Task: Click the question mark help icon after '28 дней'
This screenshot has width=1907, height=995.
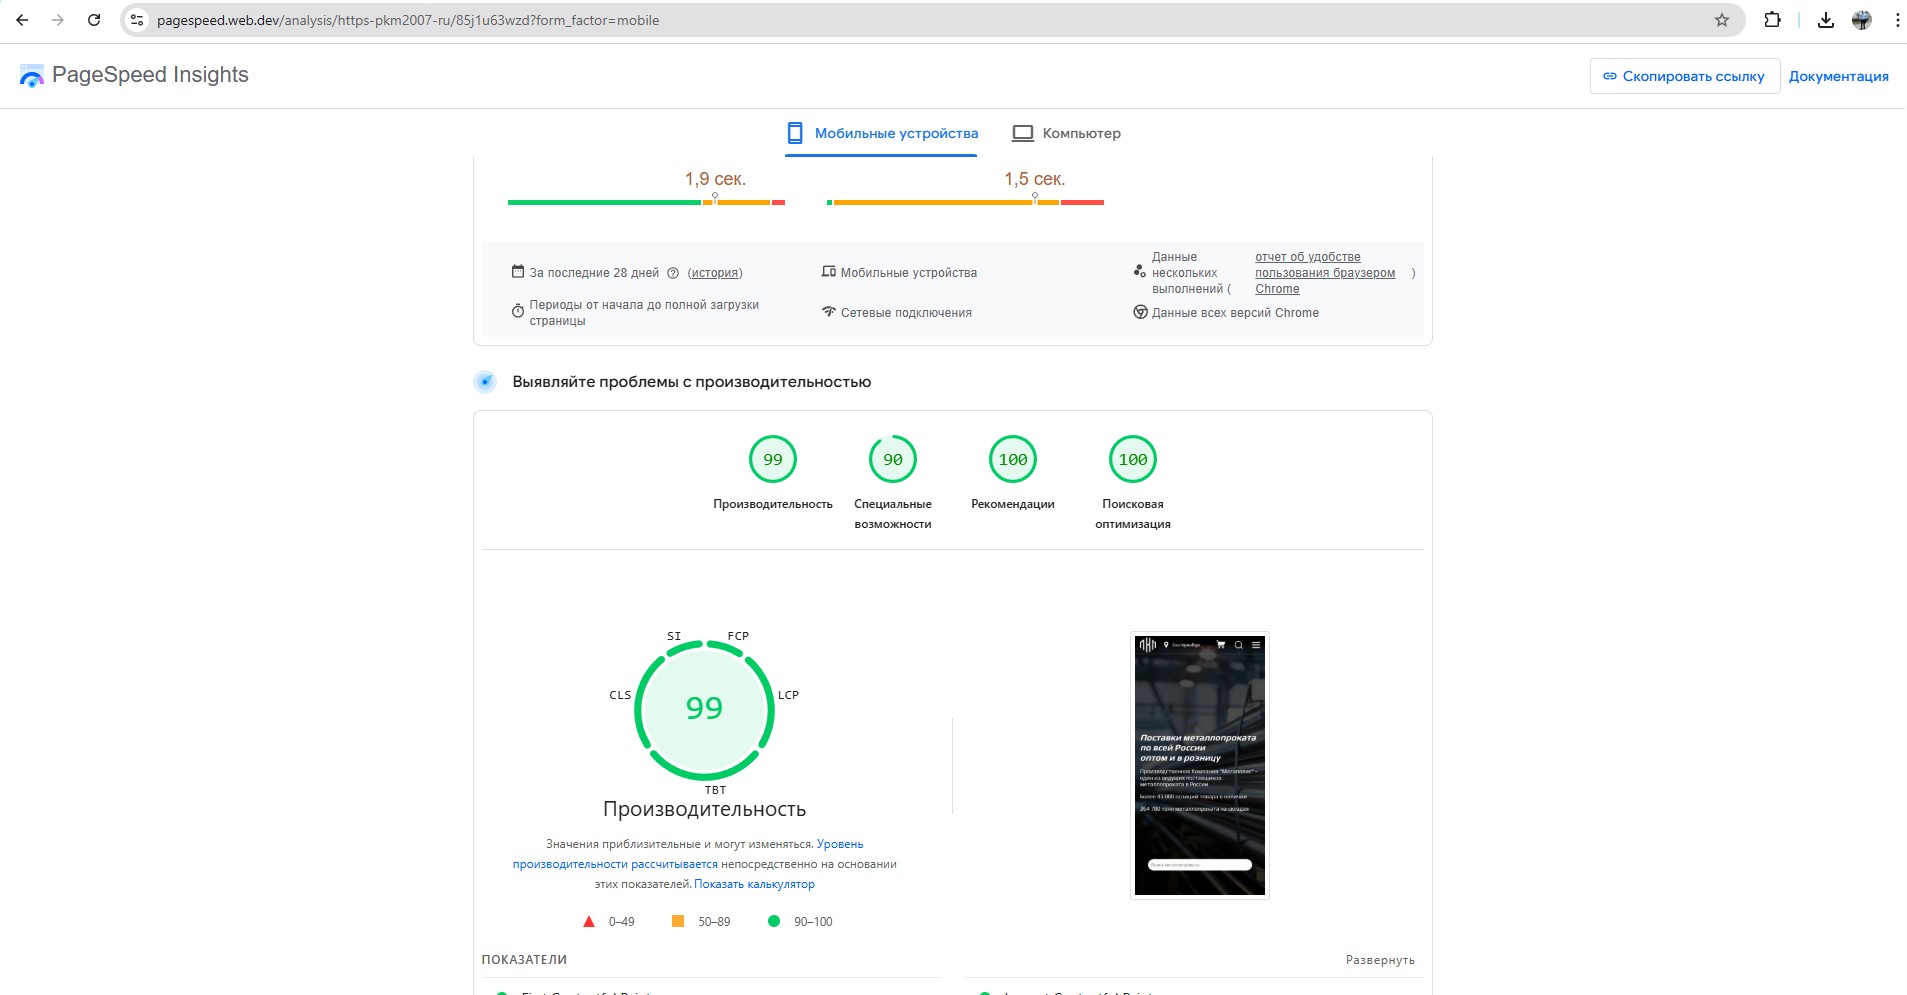Action: (672, 272)
